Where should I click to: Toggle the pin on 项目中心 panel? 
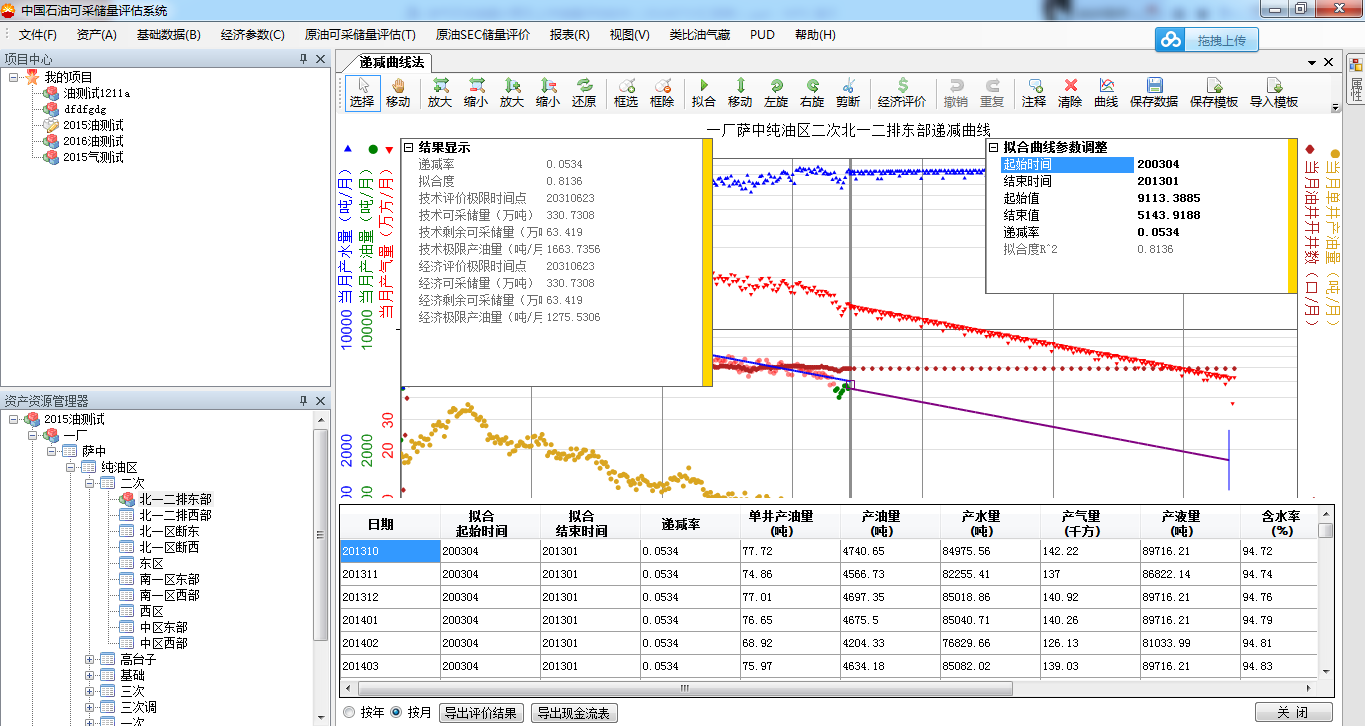[x=304, y=60]
